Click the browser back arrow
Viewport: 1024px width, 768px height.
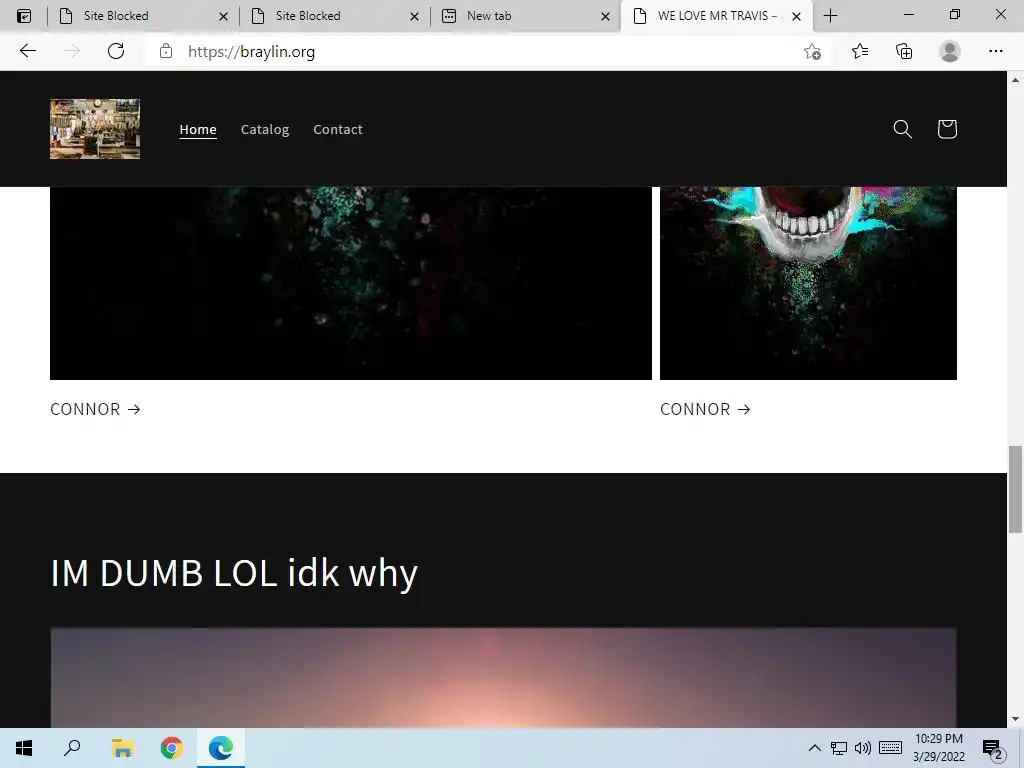27,51
